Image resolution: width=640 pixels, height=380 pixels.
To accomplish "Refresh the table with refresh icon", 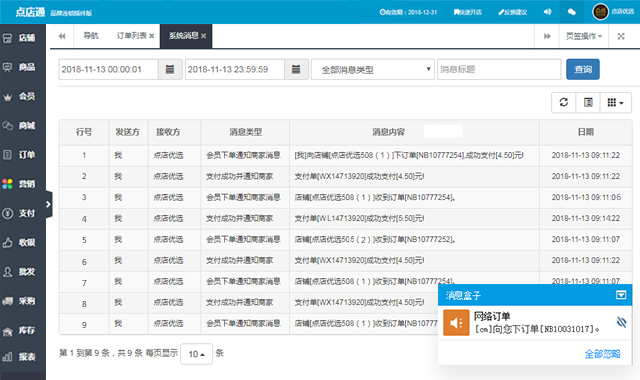I will click(x=564, y=102).
